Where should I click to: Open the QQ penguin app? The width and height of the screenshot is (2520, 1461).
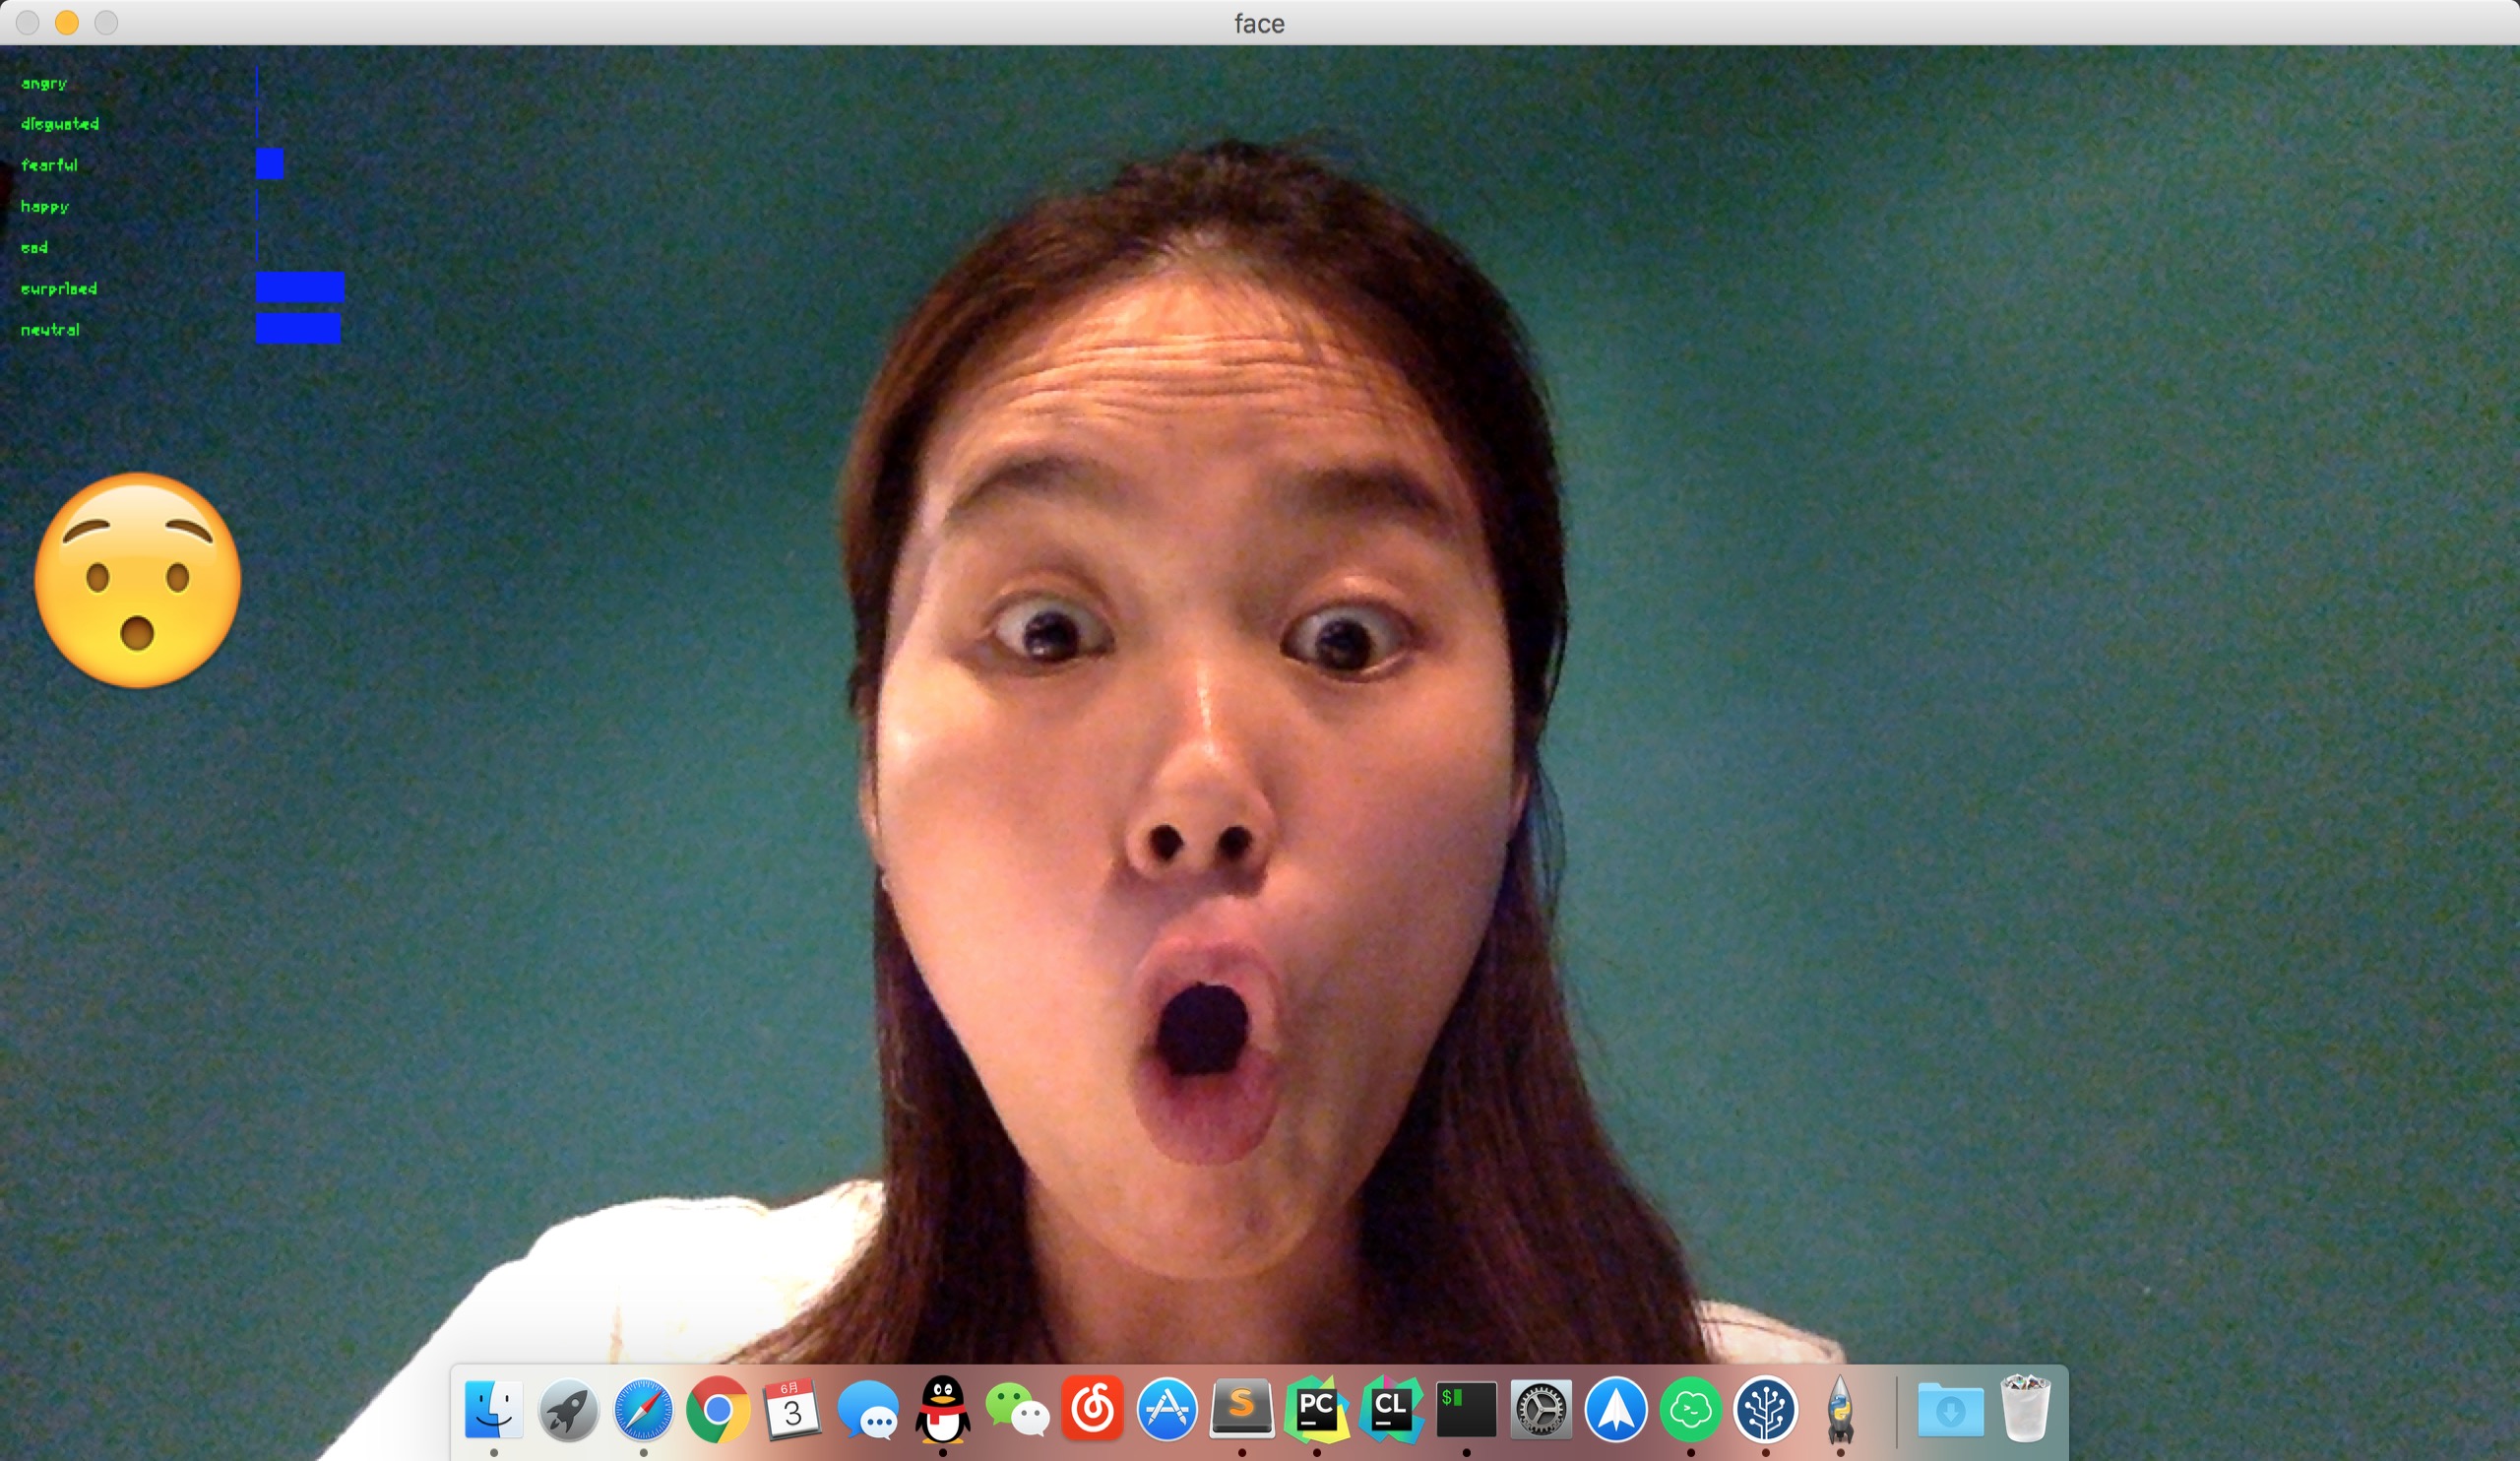(942, 1409)
